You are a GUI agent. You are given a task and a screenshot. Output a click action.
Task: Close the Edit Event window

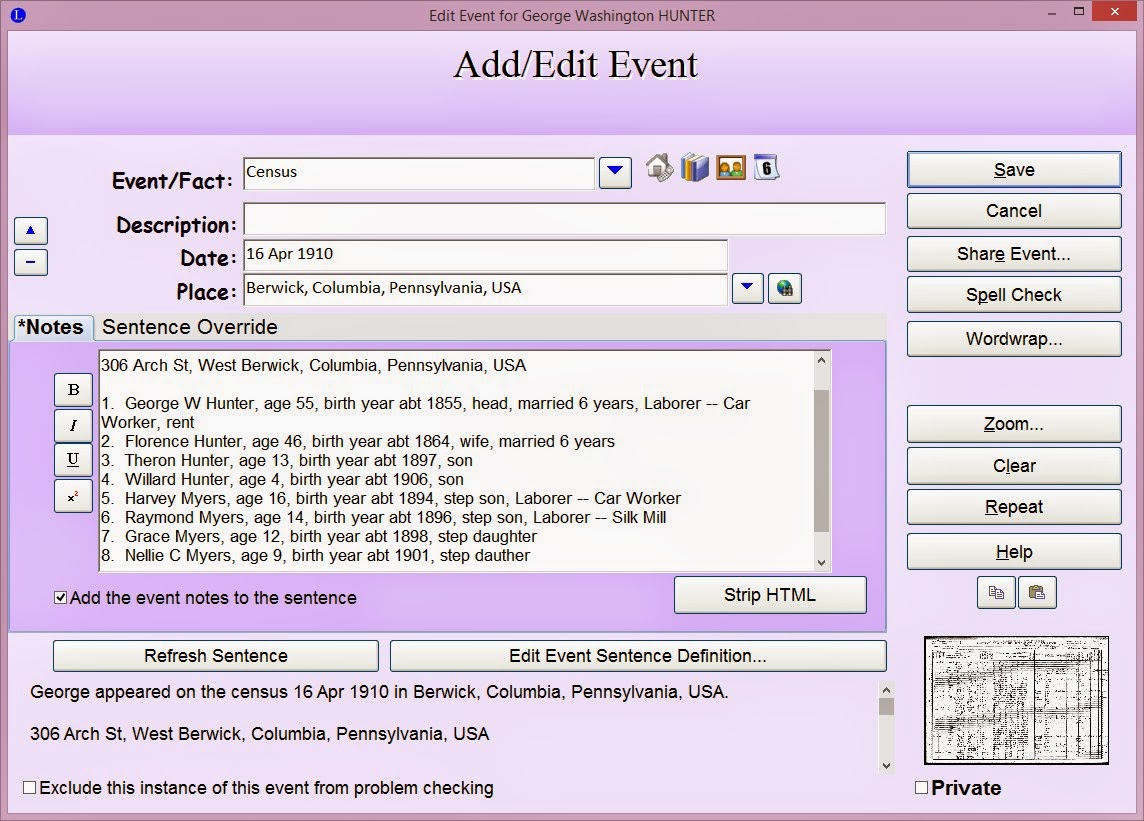1115,12
